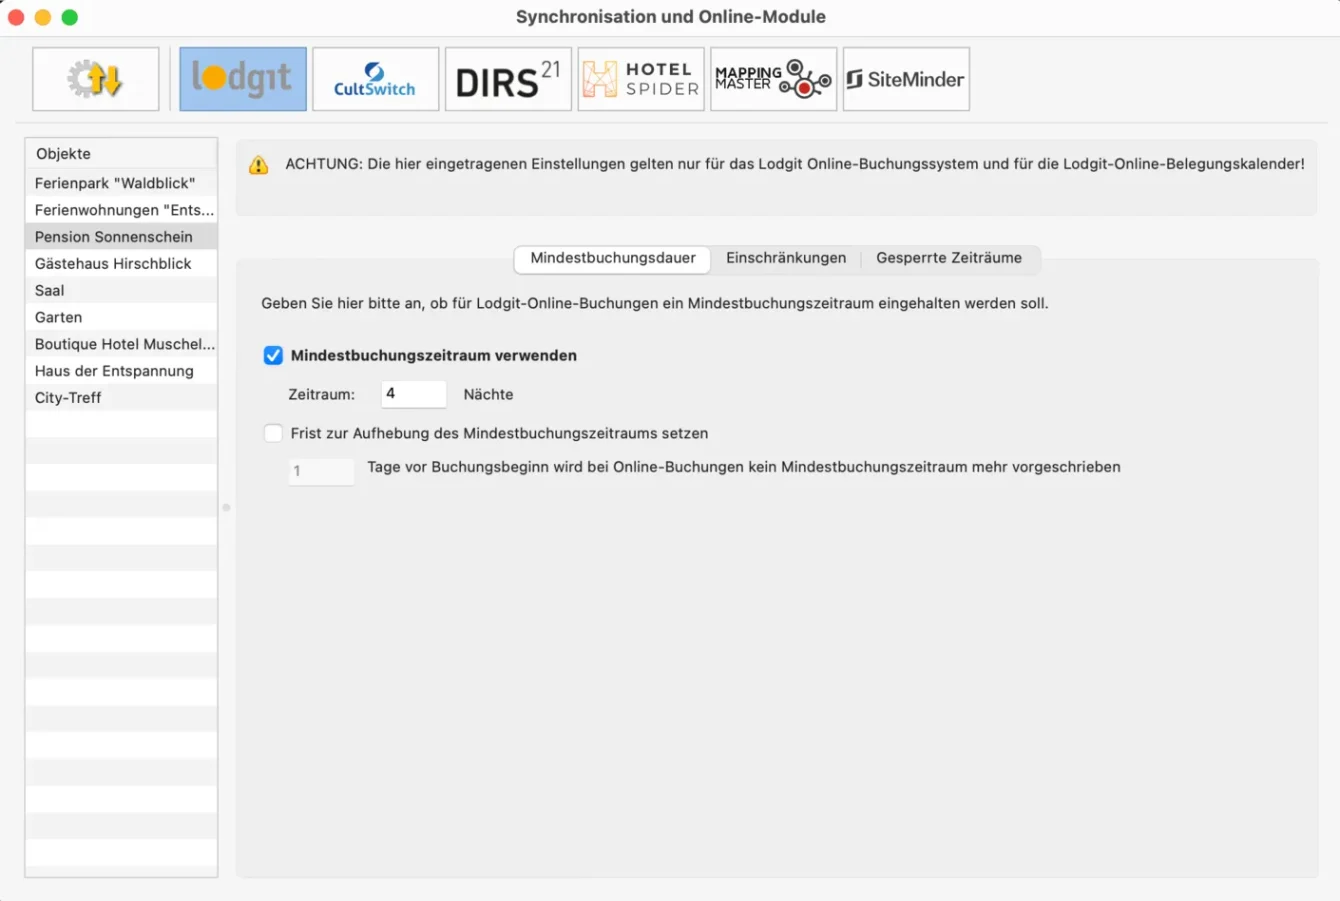Select Haus der Entspannung object

point(121,371)
